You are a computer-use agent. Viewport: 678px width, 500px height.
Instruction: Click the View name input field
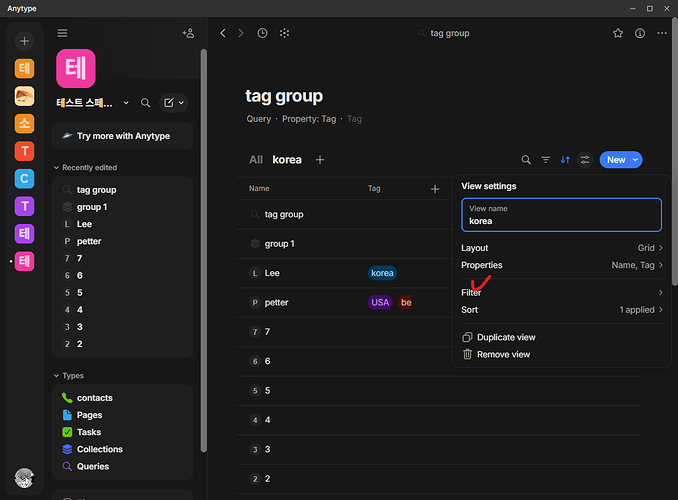tap(561, 215)
